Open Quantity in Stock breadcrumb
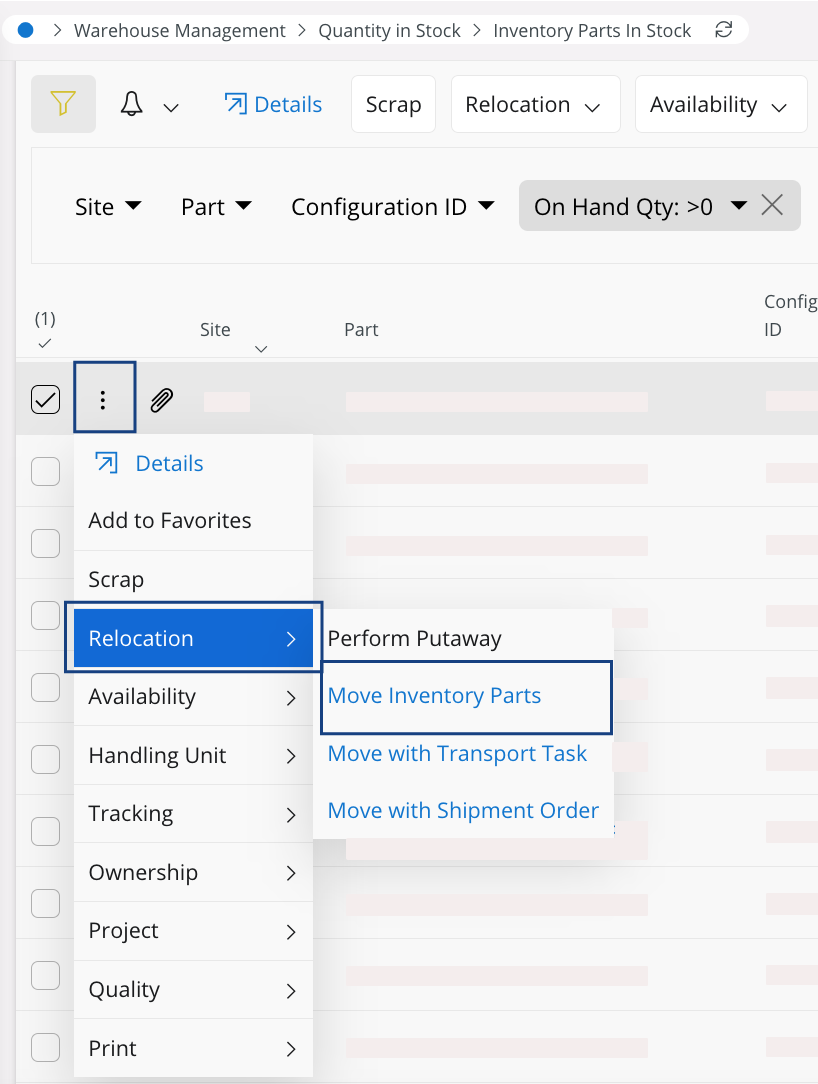The height and width of the screenshot is (1084, 818). tap(389, 31)
